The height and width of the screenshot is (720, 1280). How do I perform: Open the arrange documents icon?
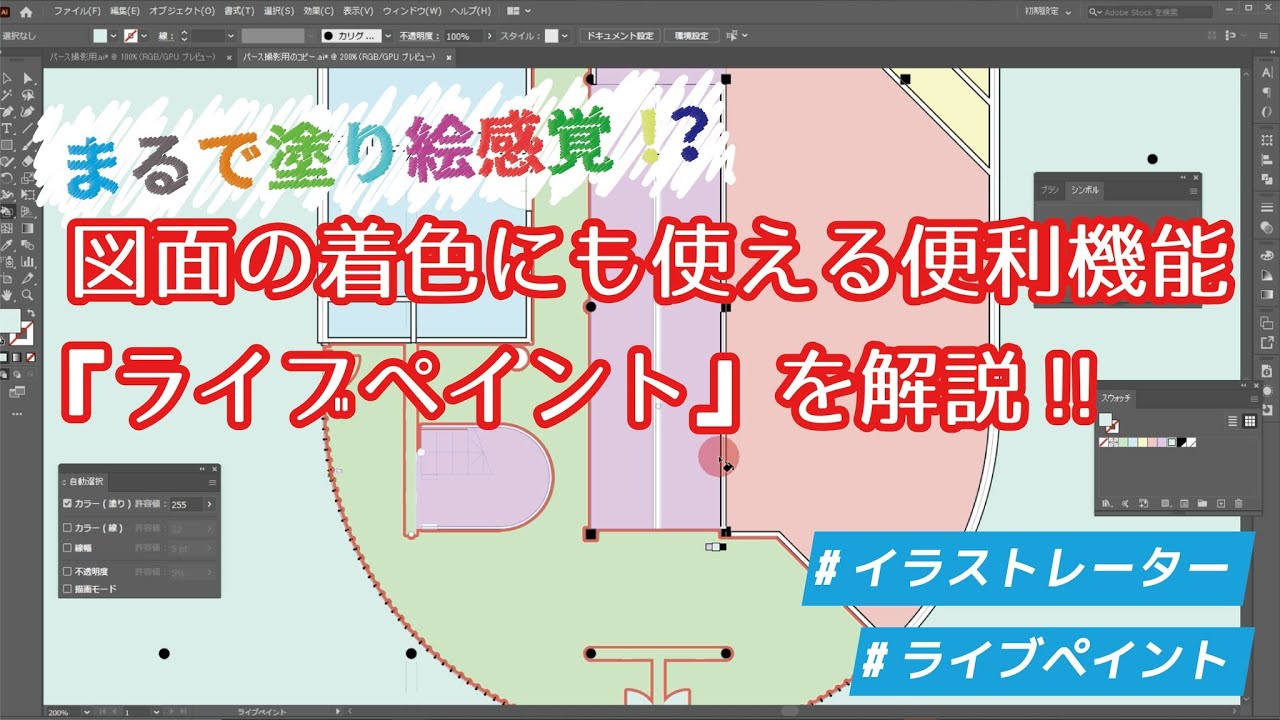[x=519, y=11]
